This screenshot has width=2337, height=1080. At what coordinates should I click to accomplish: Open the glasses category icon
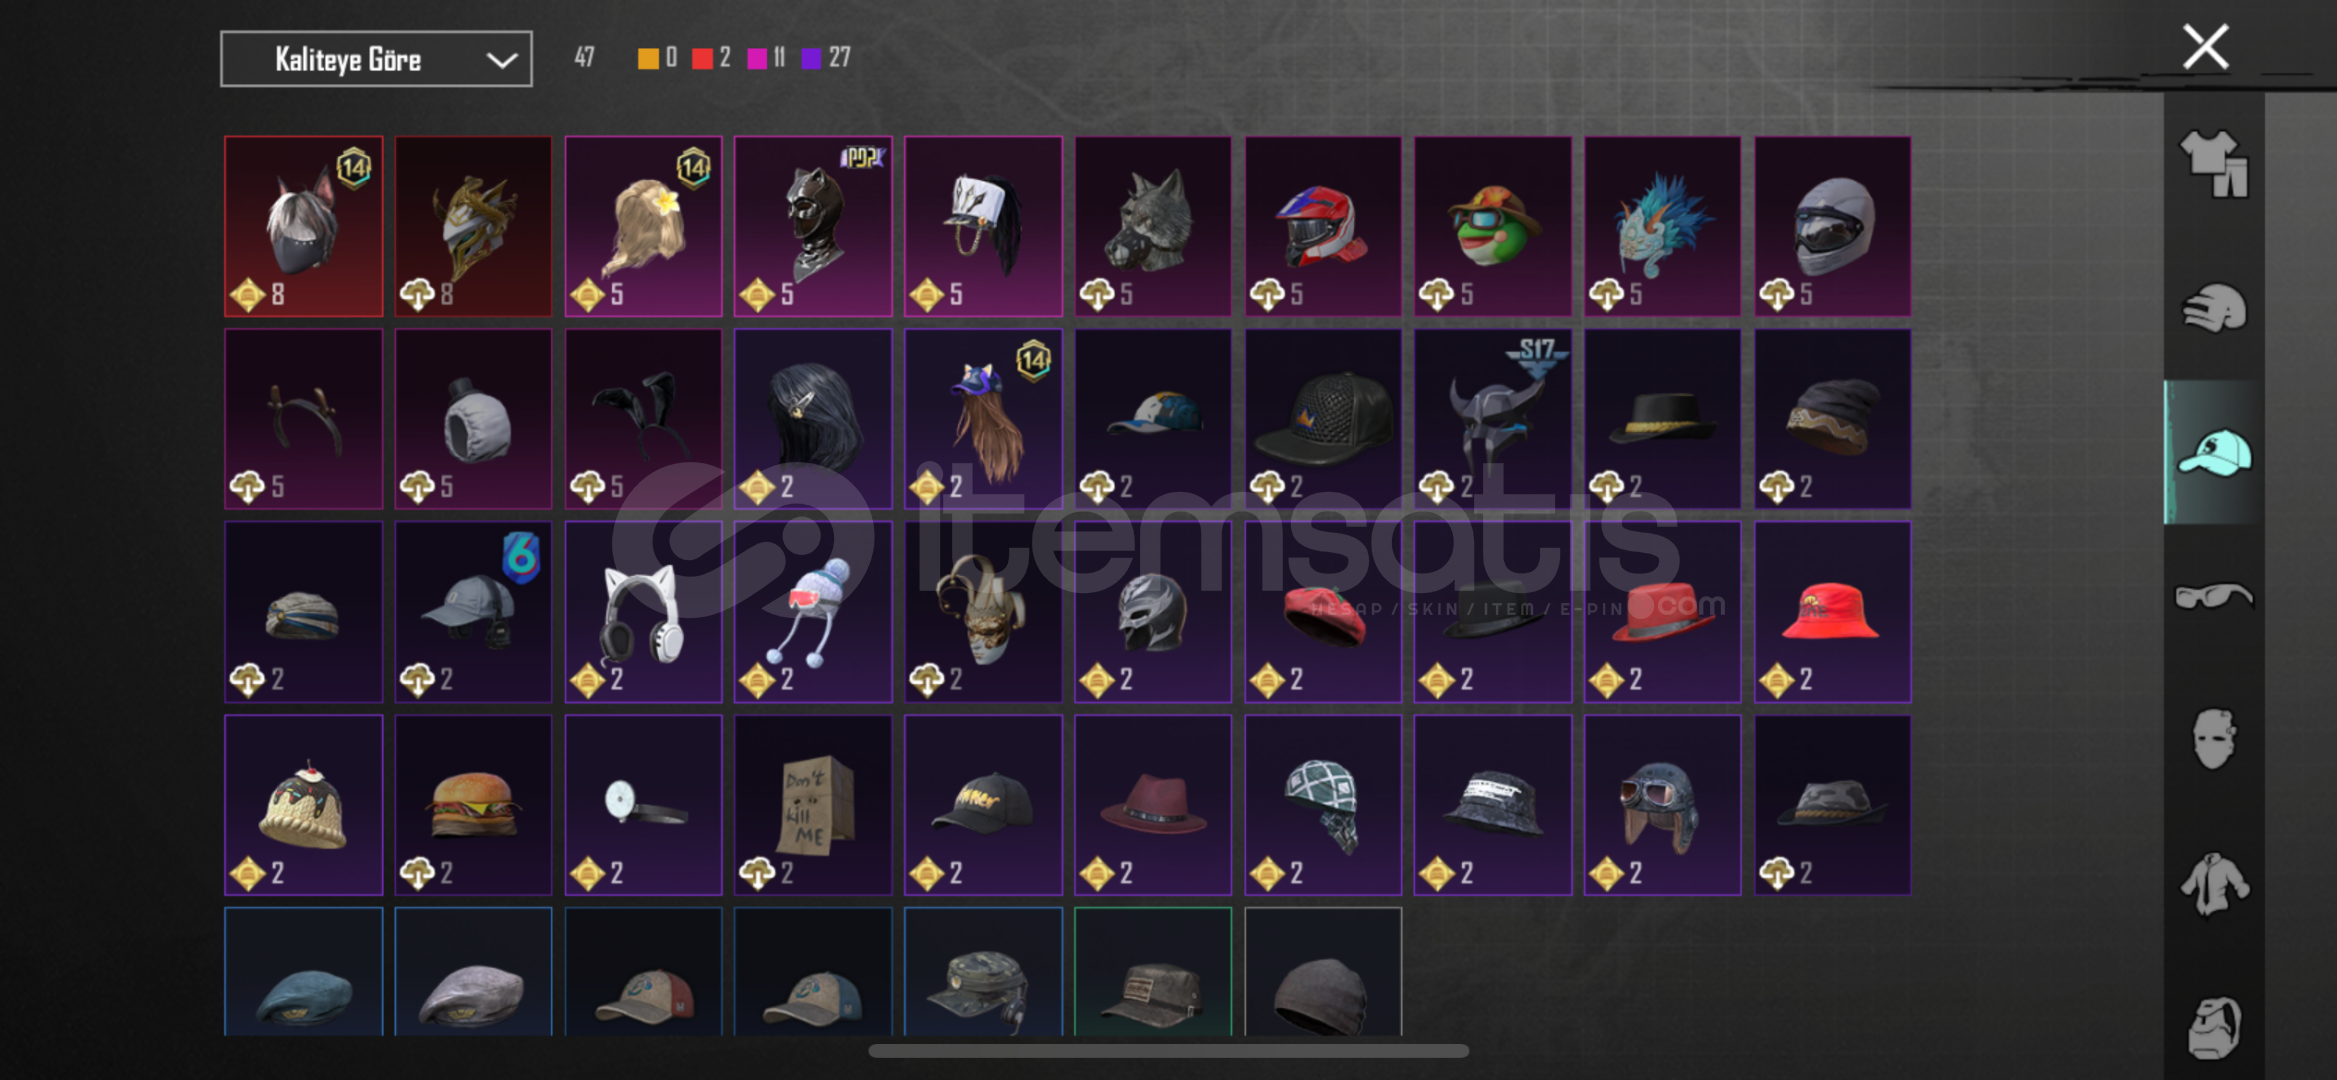[x=2214, y=596]
